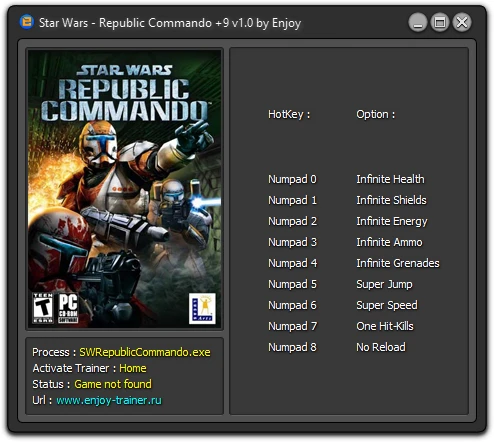Click the 'Activate Trainer :' label
Image resolution: width=494 pixels, height=442 pixels.
point(74,368)
